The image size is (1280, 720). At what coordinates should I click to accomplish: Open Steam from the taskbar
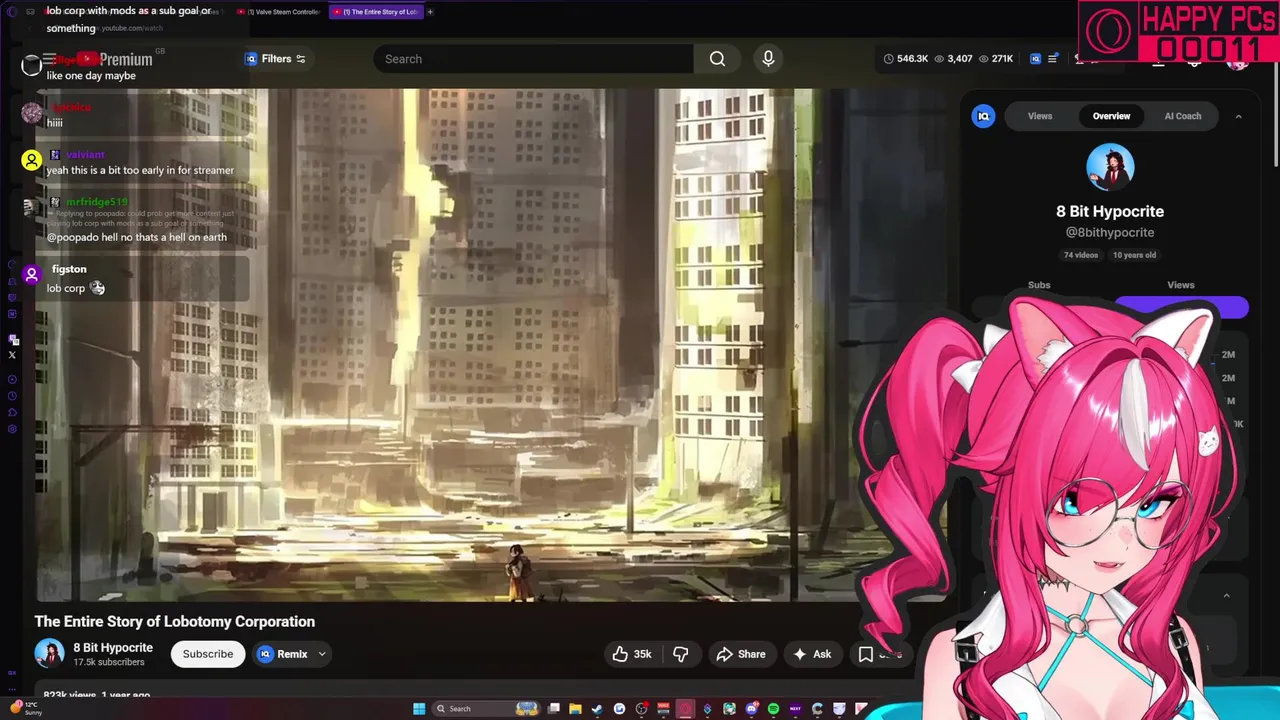(x=597, y=709)
